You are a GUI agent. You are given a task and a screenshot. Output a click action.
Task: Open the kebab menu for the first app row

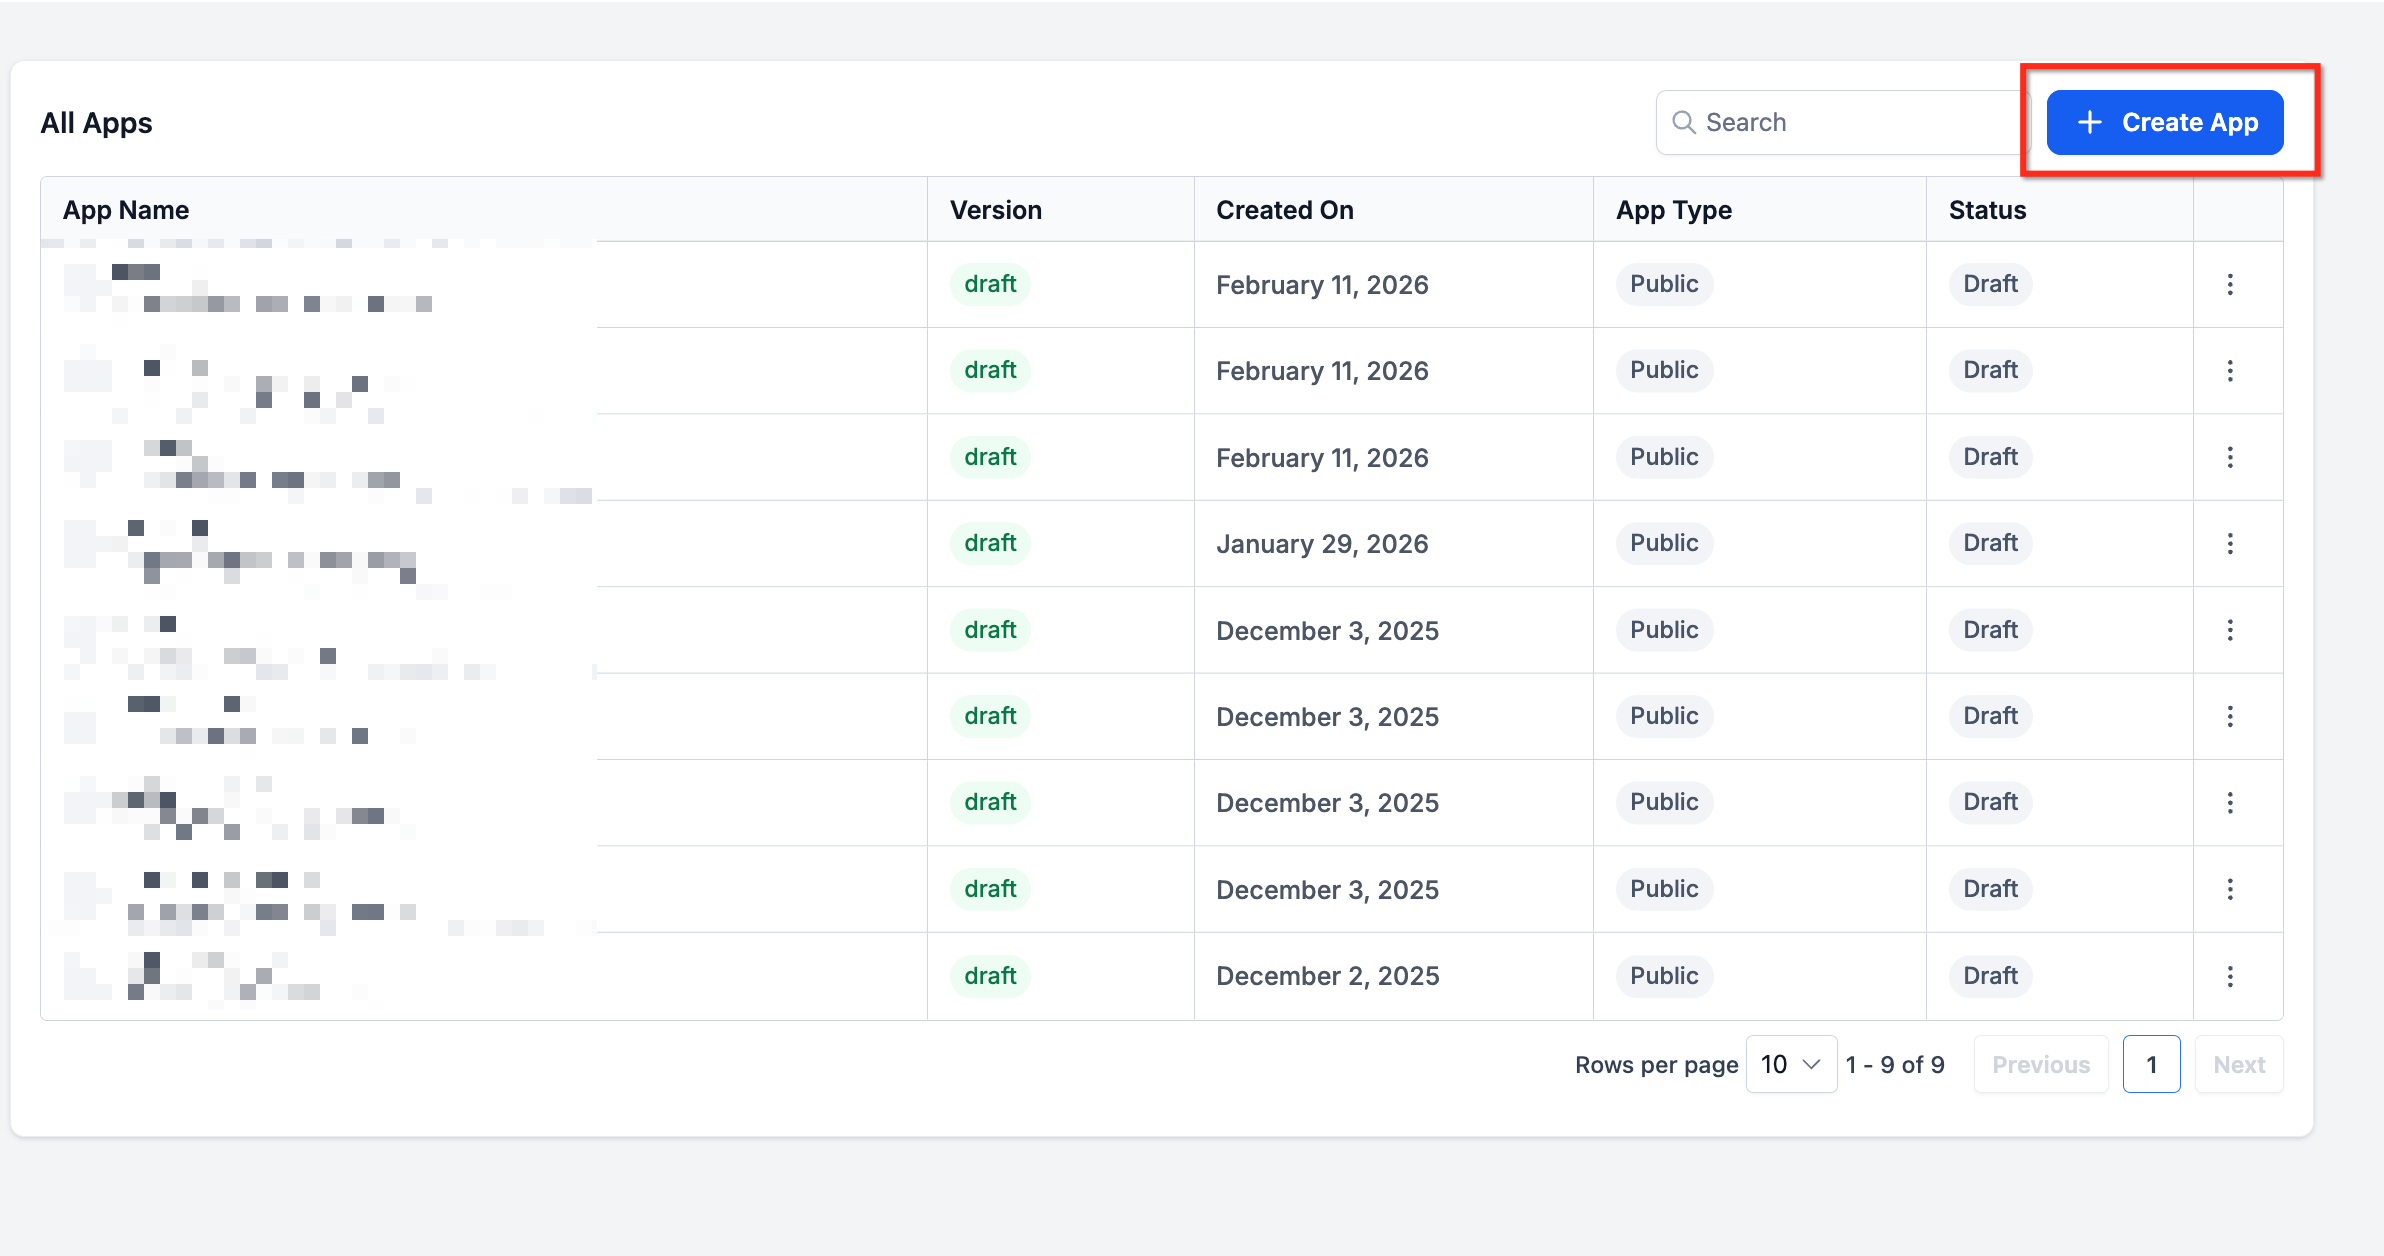[x=2229, y=285]
